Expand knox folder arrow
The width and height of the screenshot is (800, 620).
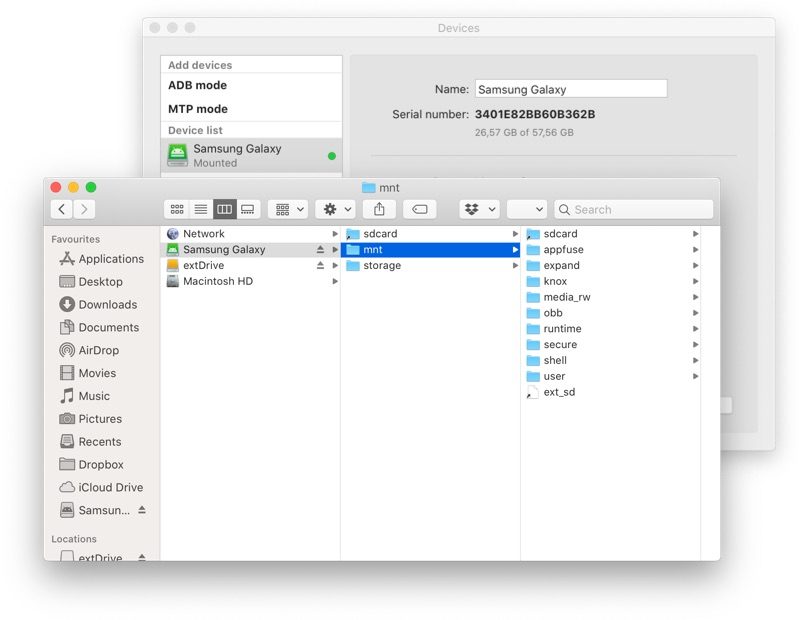[x=695, y=281]
